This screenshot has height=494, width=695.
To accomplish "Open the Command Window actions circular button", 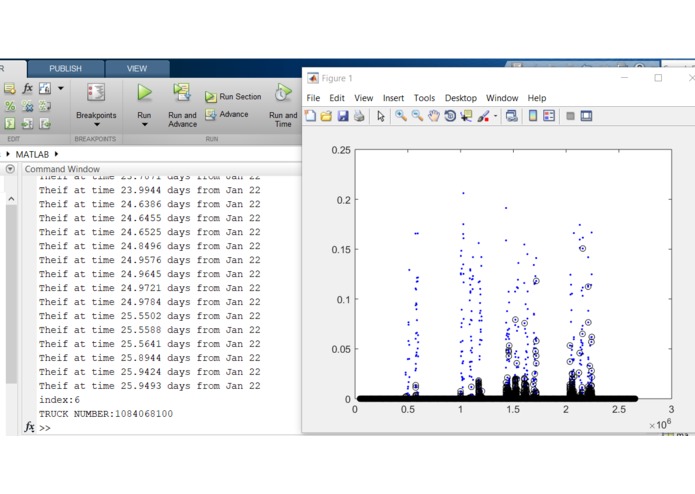I will (x=10, y=169).
